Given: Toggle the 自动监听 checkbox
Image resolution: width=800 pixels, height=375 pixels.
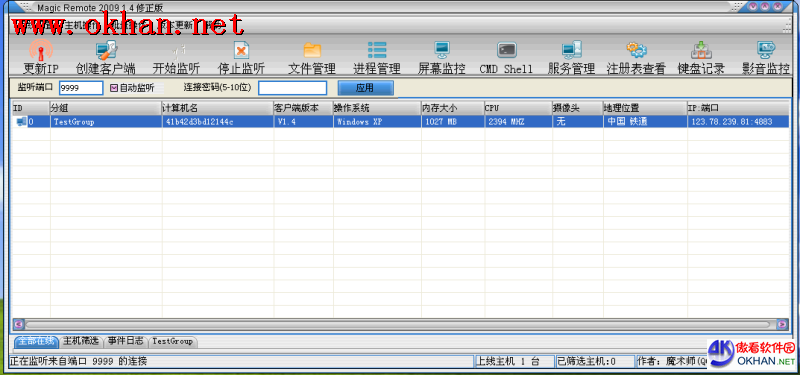Looking at the screenshot, I should [x=114, y=88].
